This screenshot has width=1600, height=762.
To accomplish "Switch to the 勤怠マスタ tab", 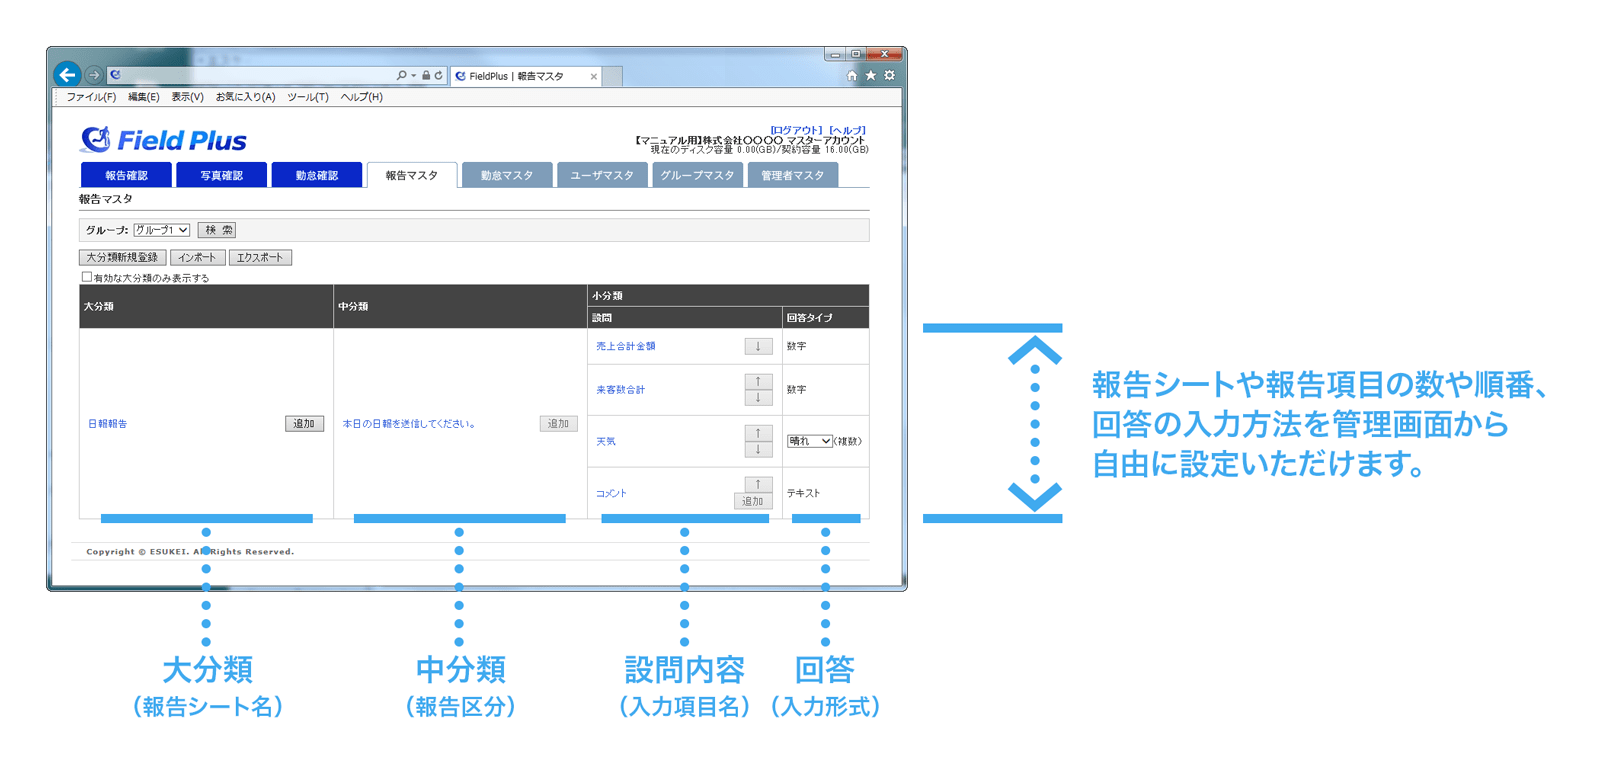I will 507,175.
